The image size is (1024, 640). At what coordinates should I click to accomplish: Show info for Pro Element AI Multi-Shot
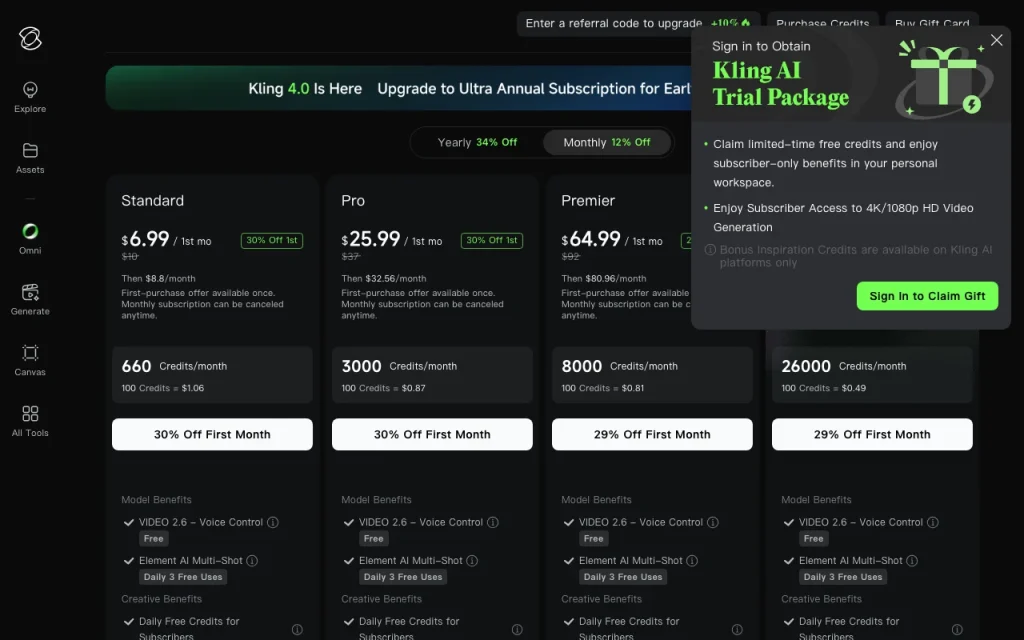tap(472, 561)
